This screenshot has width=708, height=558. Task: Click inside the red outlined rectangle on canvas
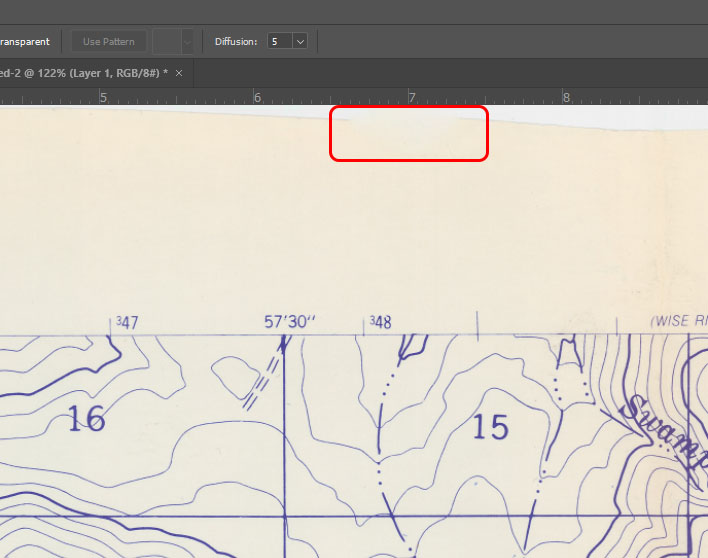click(x=408, y=133)
